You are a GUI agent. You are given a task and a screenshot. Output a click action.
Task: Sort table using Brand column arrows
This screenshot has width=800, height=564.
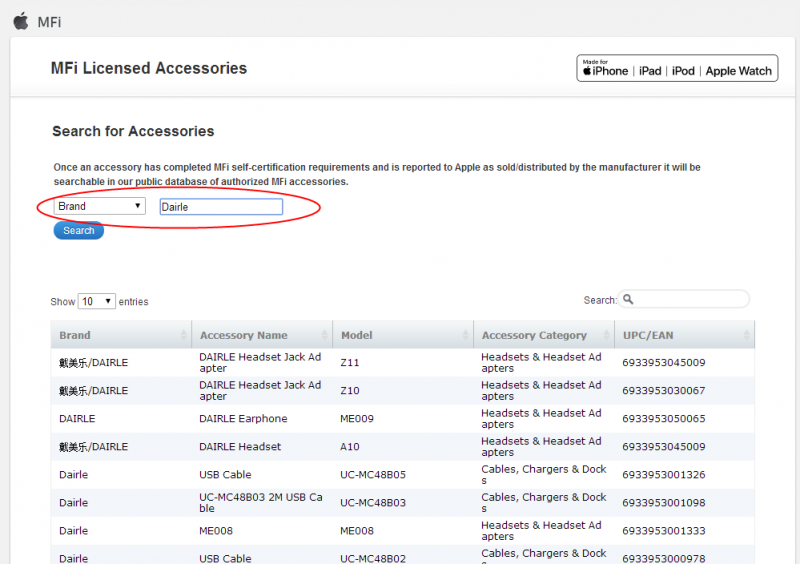coord(183,335)
